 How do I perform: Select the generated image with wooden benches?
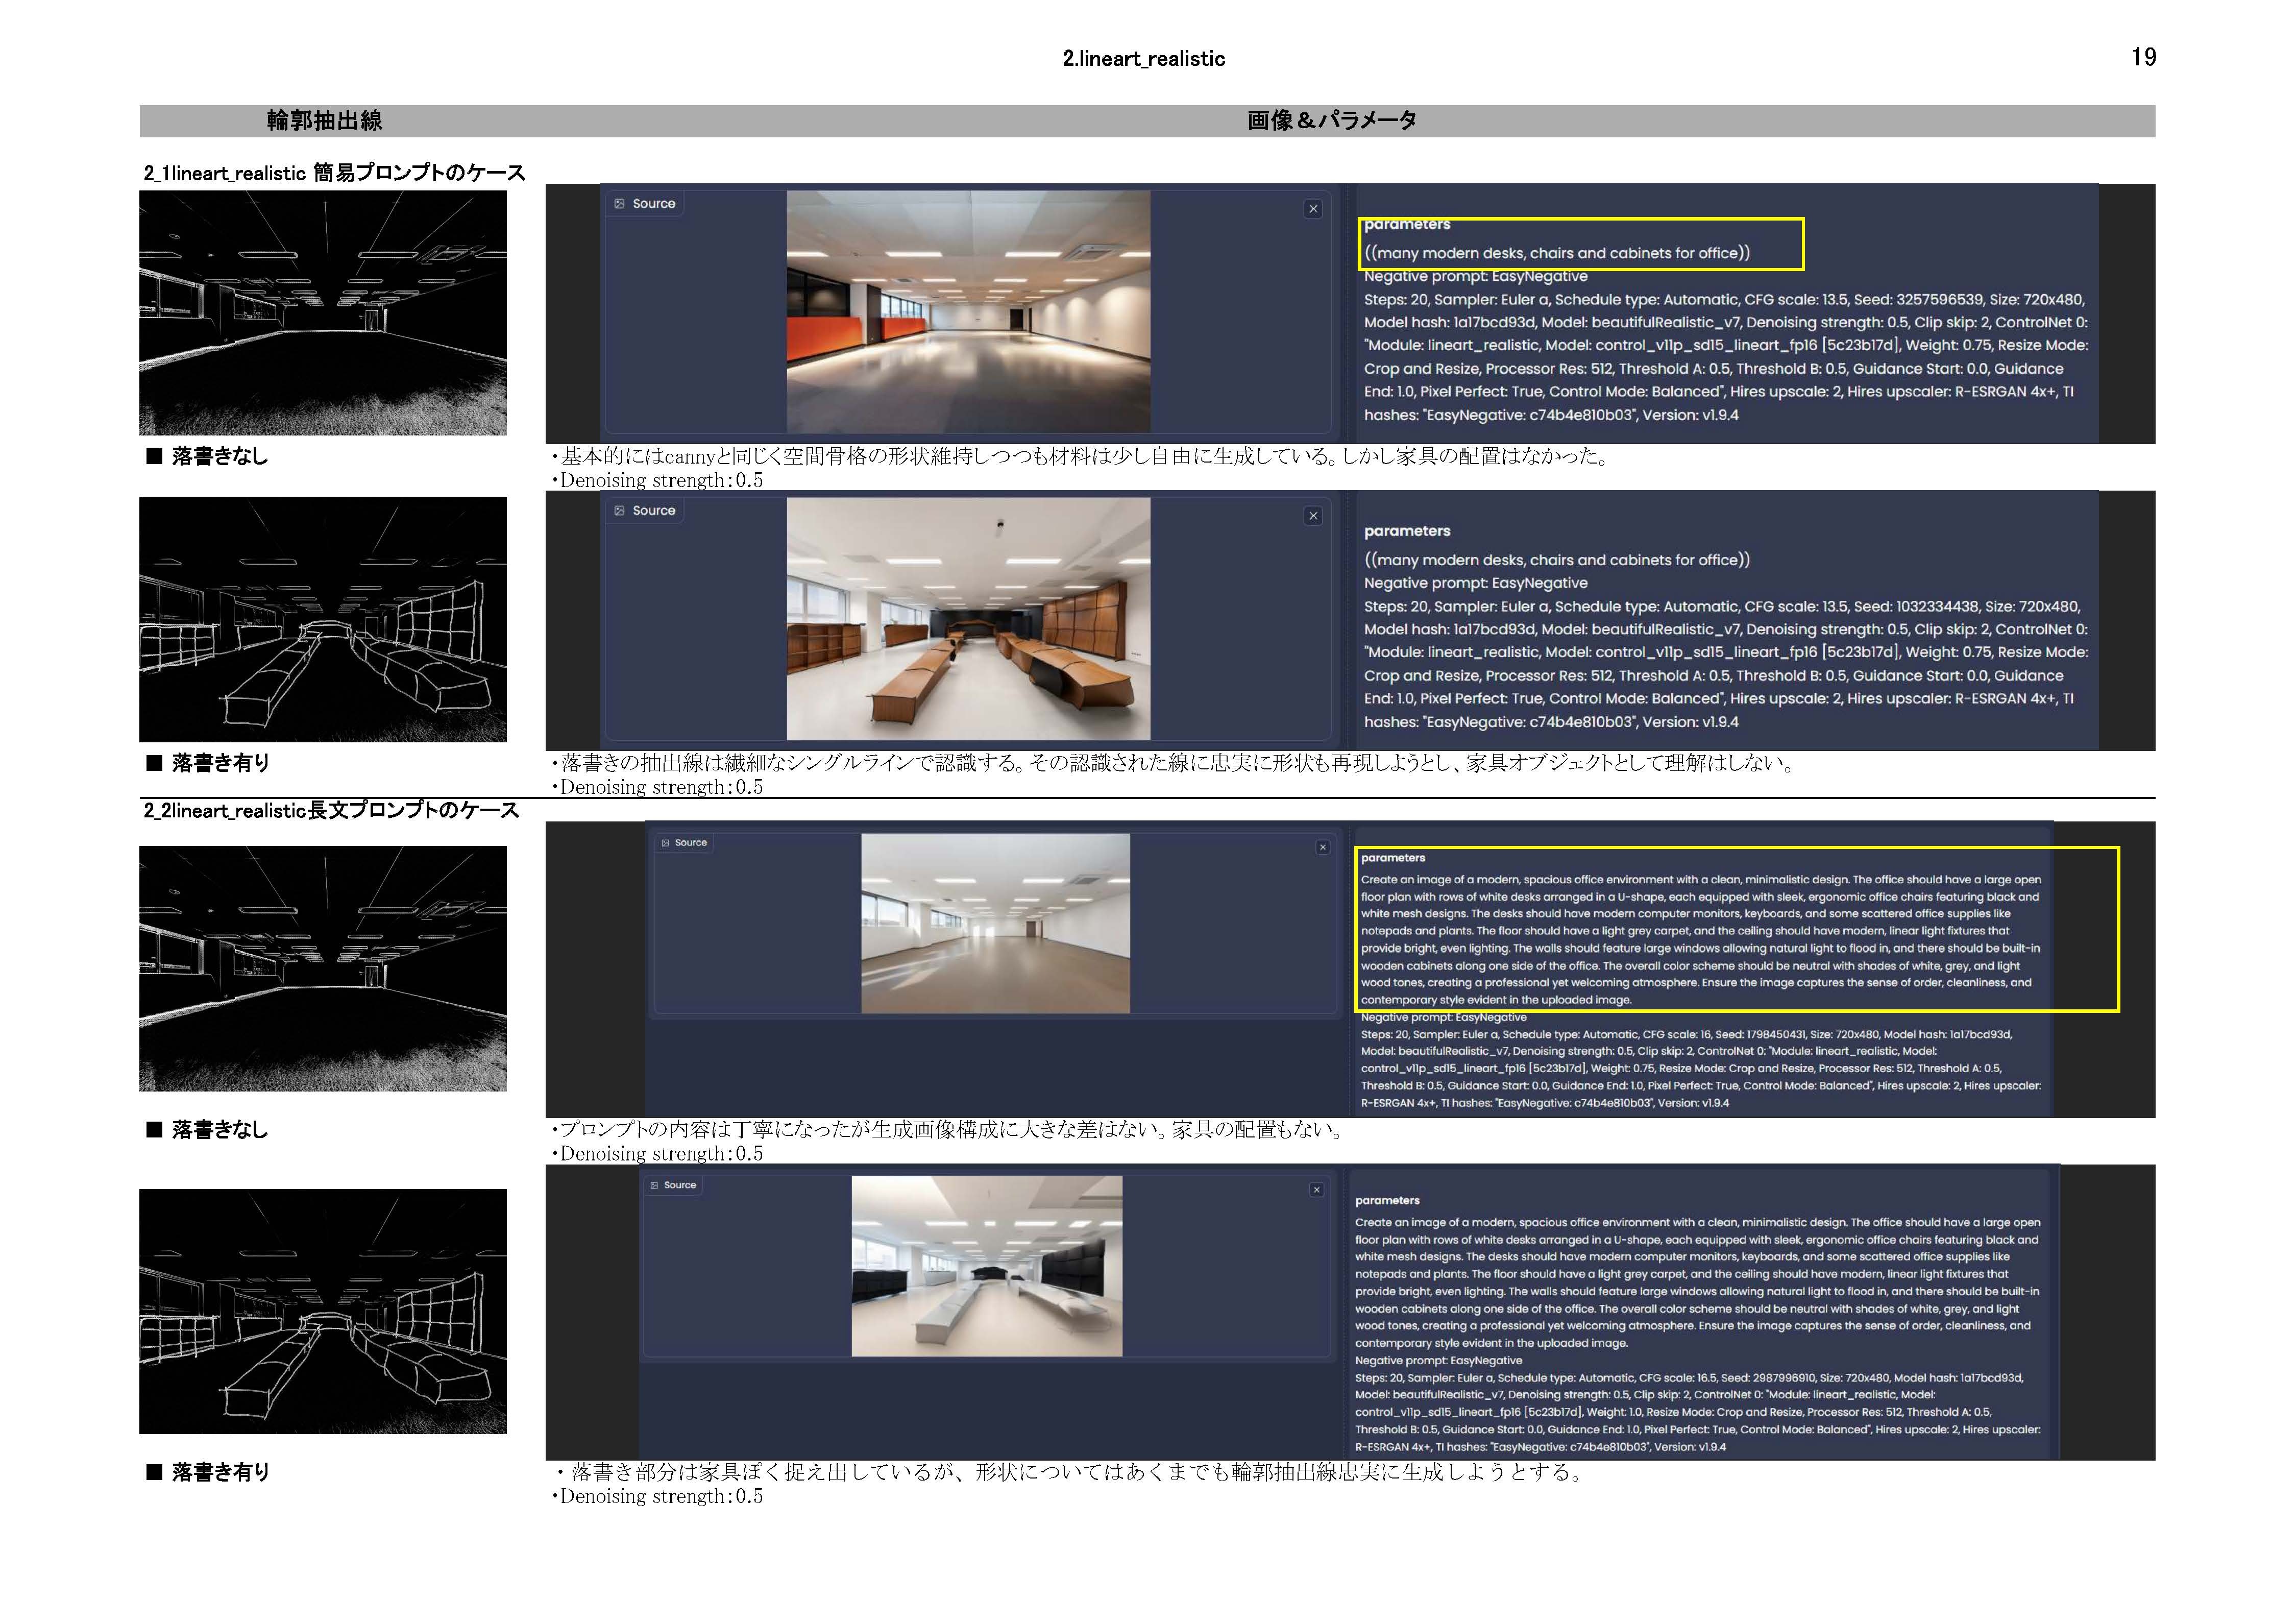(968, 619)
